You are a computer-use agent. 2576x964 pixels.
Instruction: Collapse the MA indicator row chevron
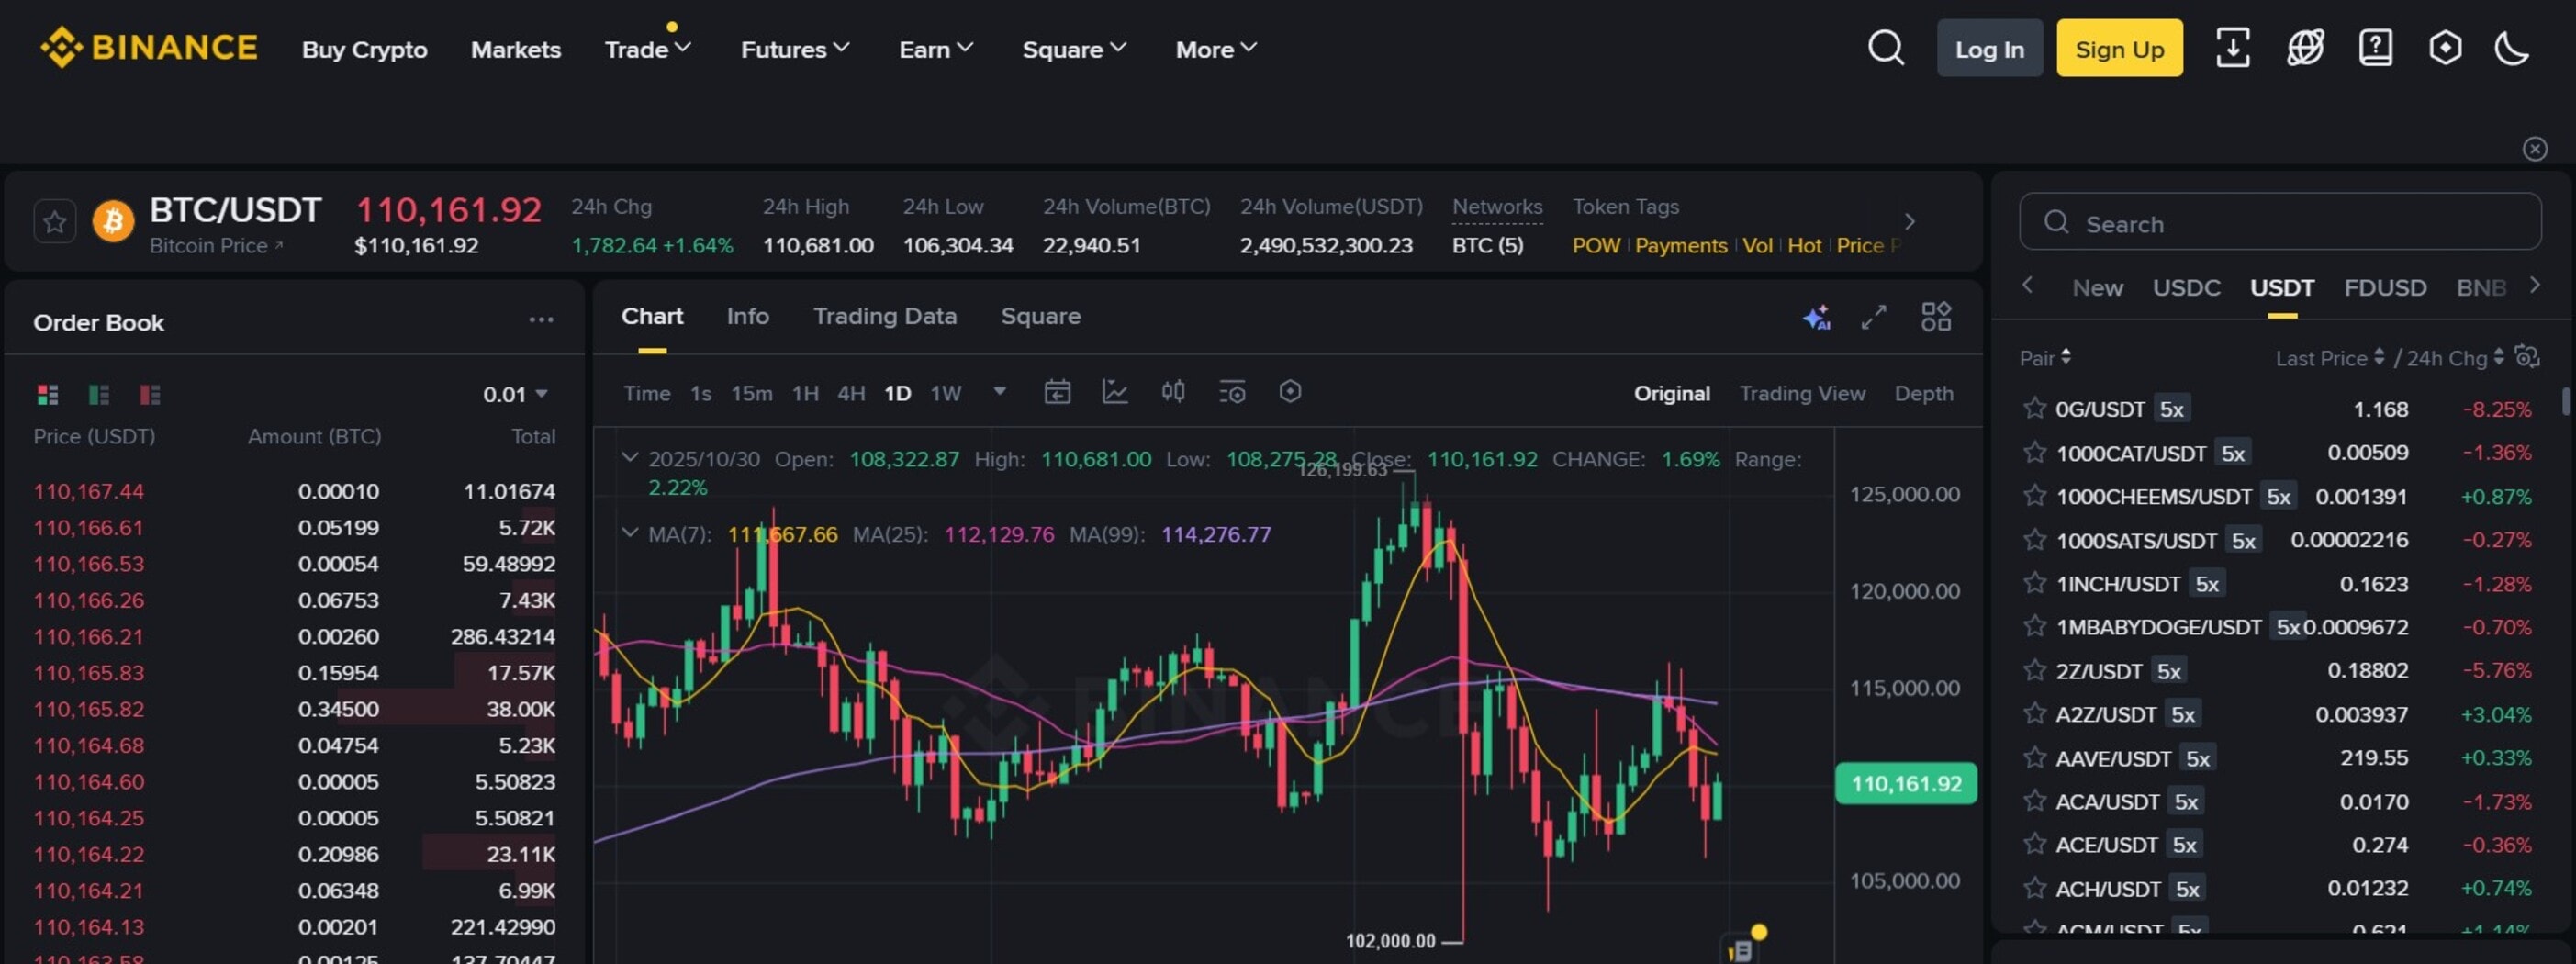[x=631, y=534]
